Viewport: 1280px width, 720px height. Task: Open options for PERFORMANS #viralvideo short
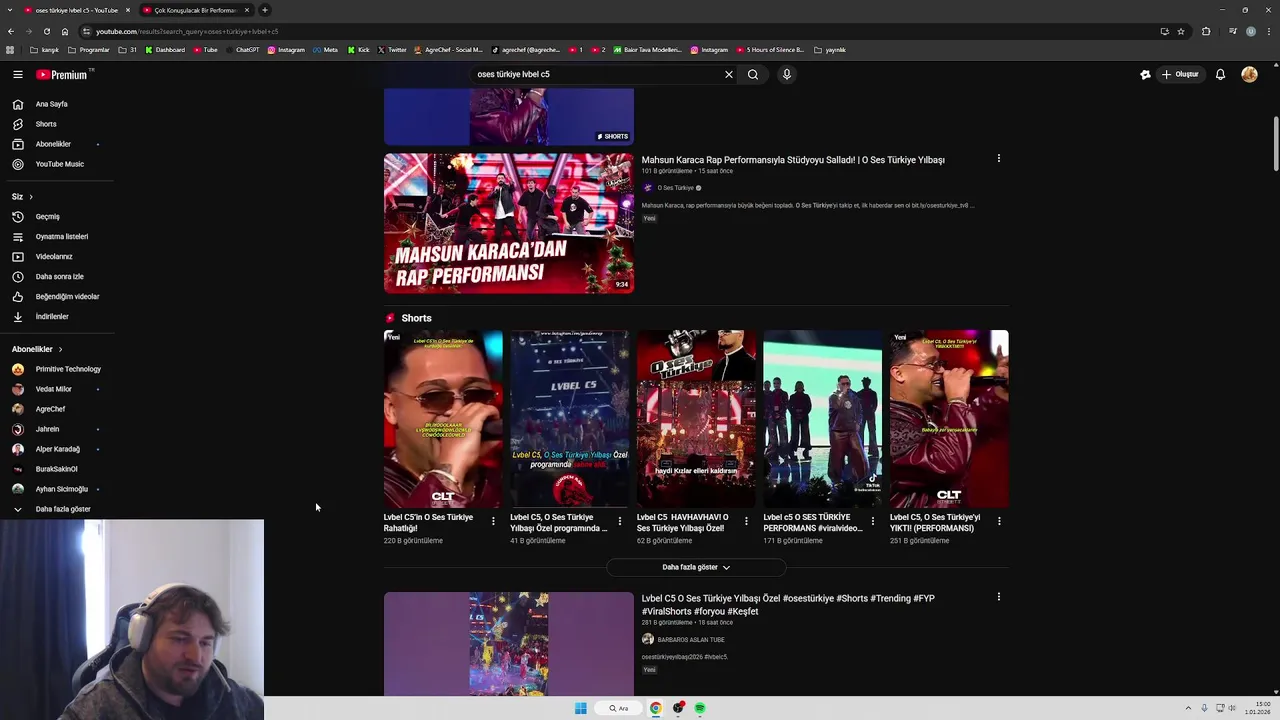click(872, 521)
